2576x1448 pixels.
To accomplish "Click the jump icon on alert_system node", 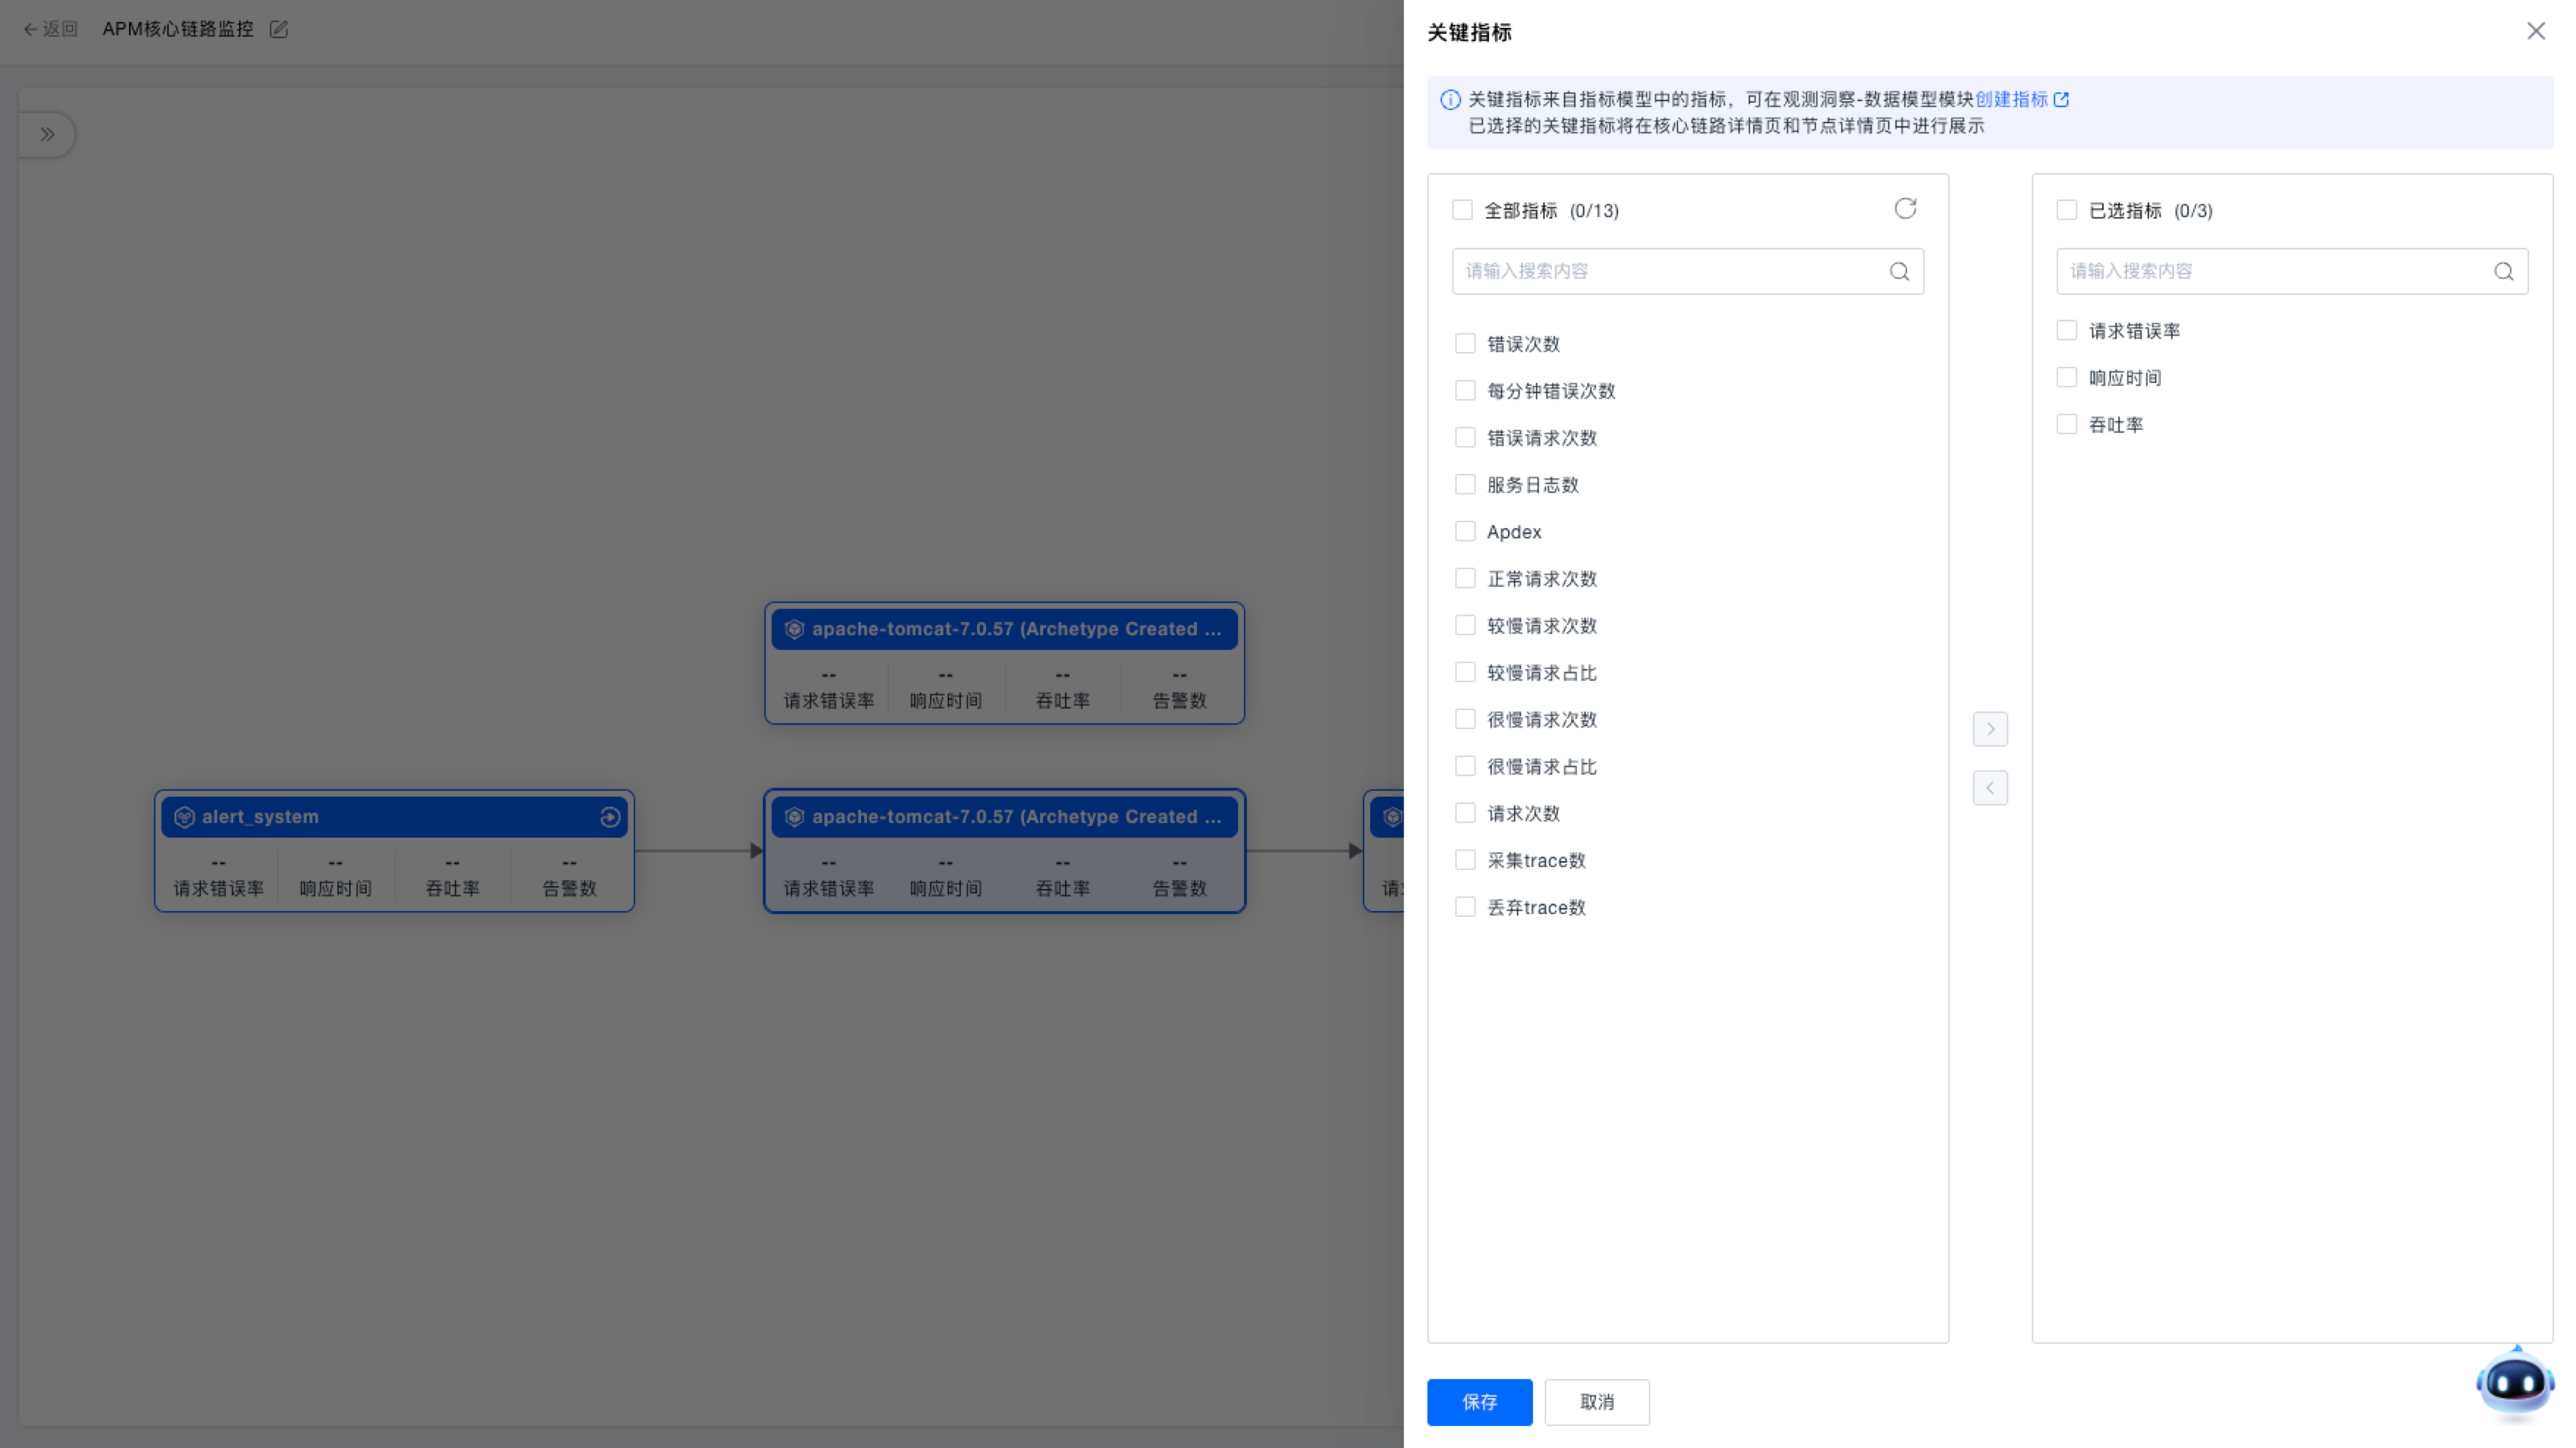I will pos(610,817).
